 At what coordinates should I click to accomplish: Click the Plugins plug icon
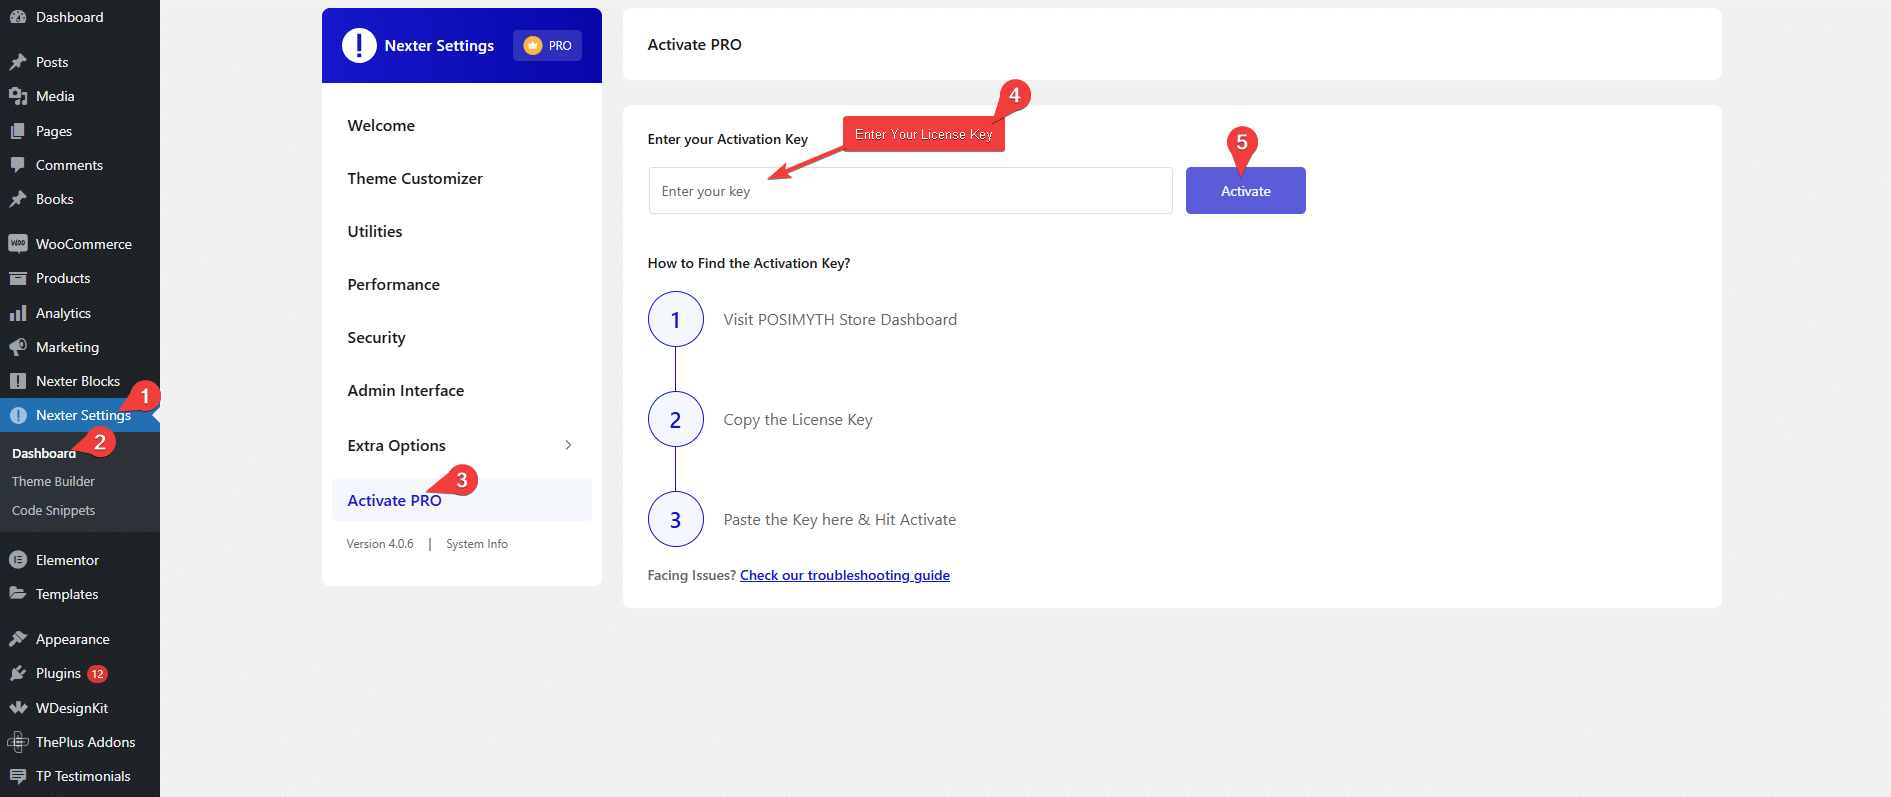(18, 673)
